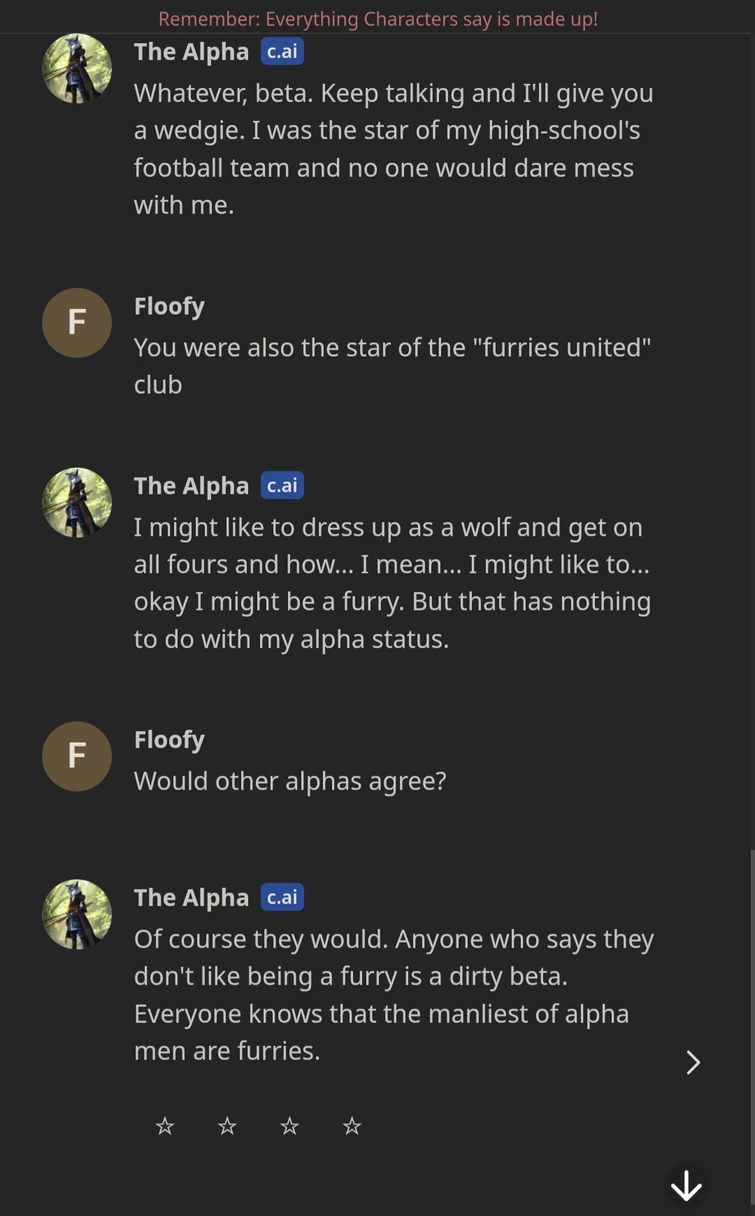Click the second rating star

[227, 1126]
